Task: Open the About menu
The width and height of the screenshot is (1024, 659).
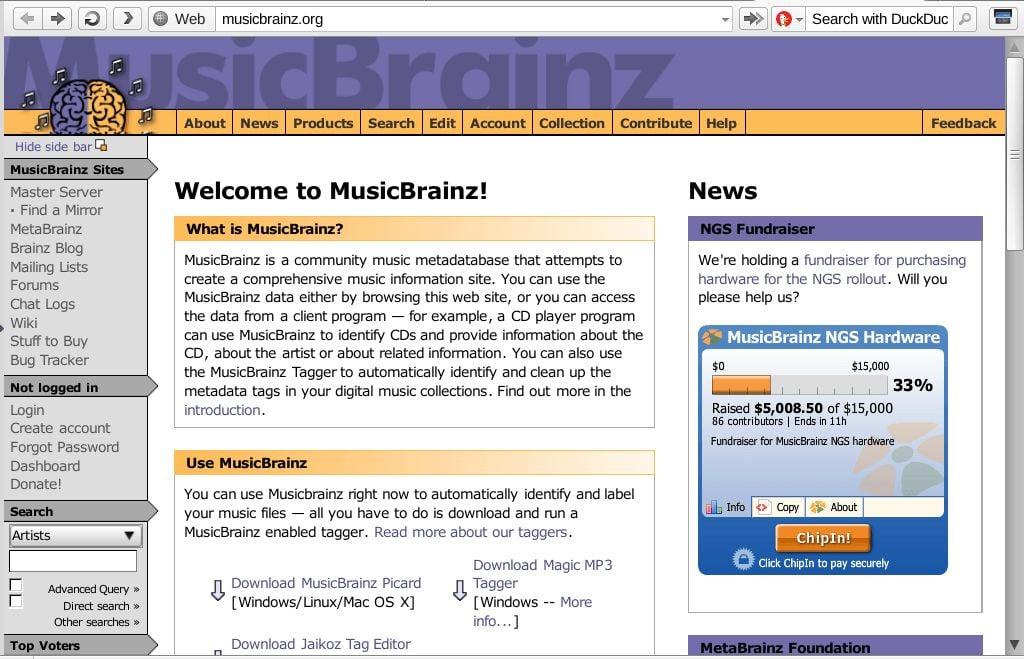Action: pyautogui.click(x=204, y=123)
